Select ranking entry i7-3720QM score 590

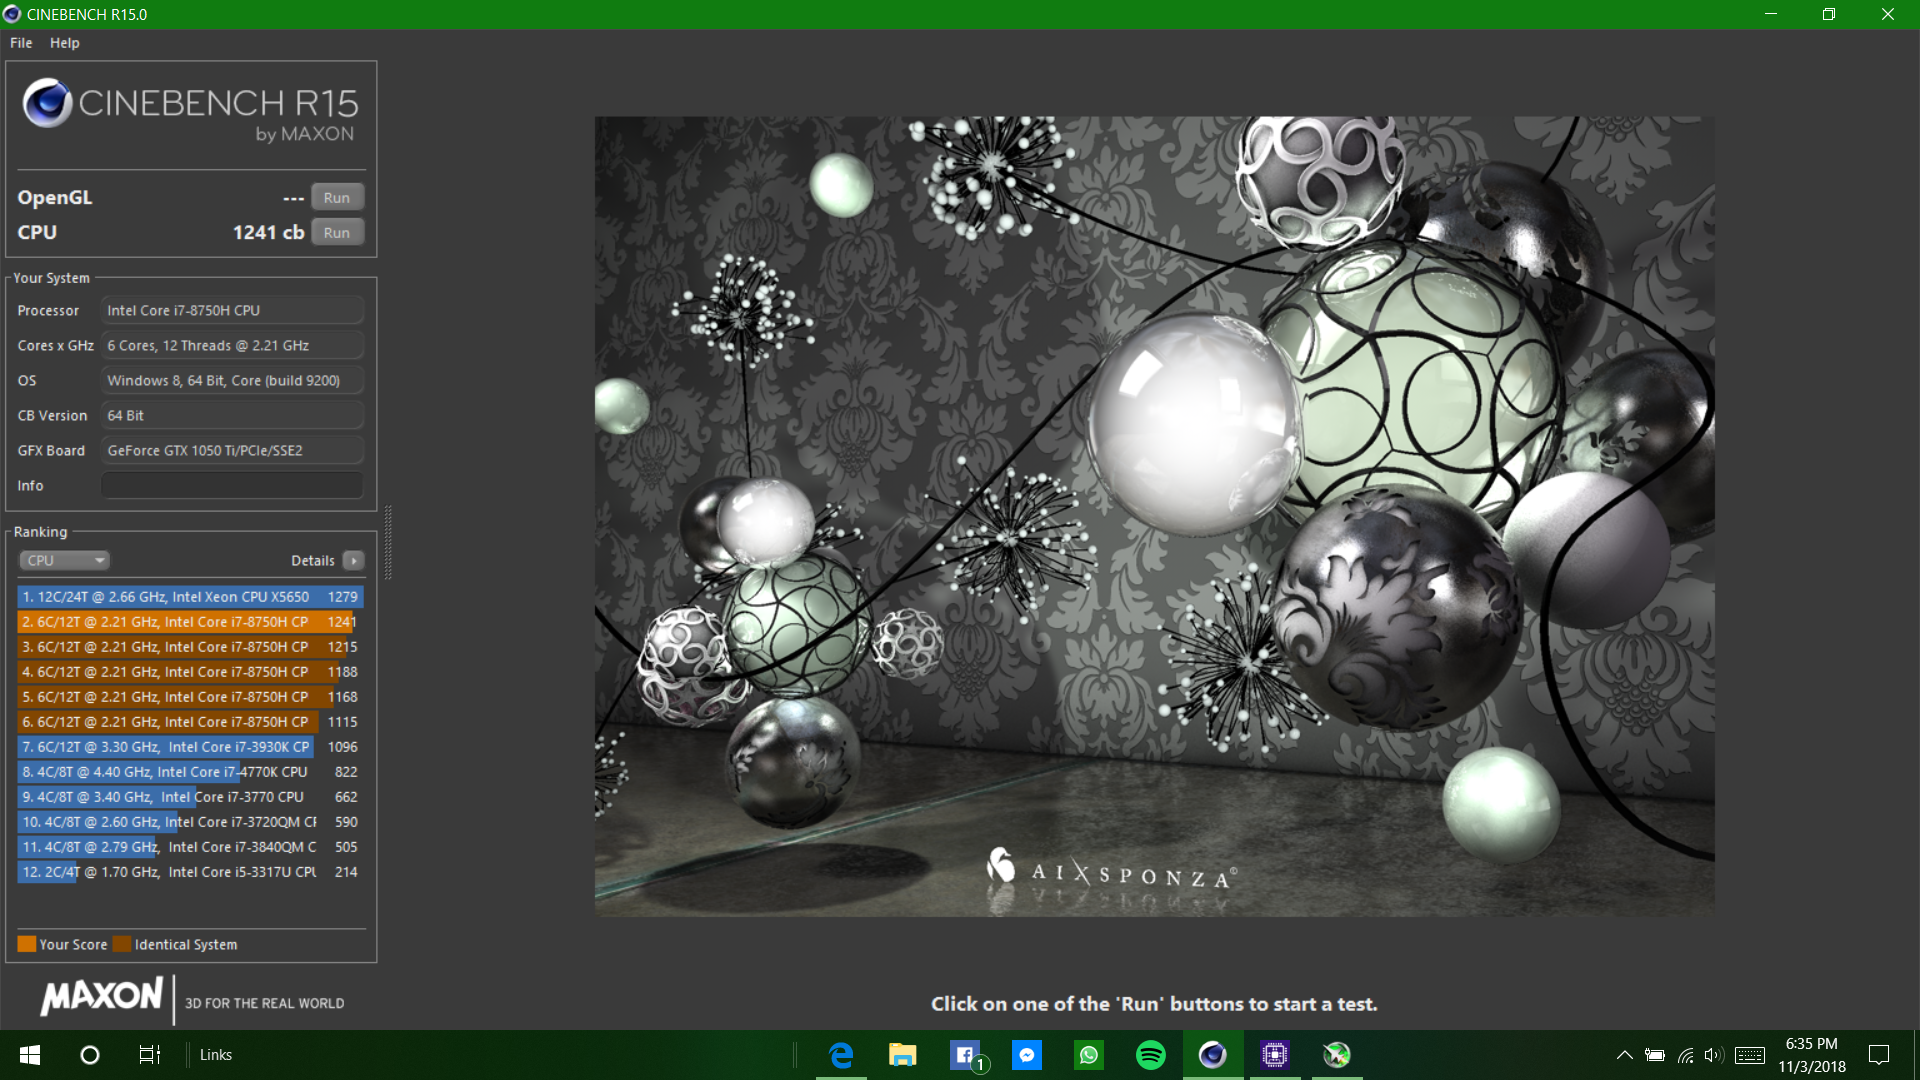coord(190,821)
